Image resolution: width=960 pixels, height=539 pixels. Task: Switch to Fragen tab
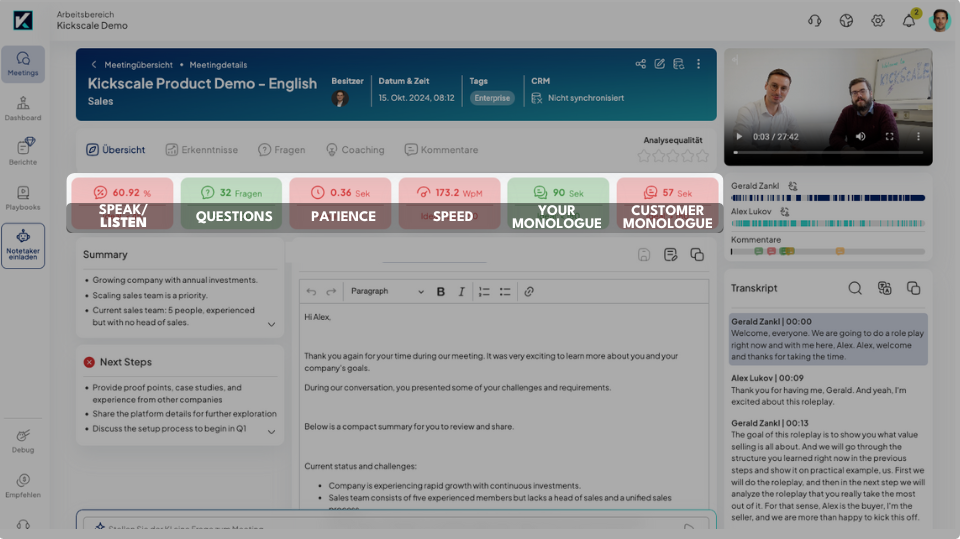(x=282, y=149)
